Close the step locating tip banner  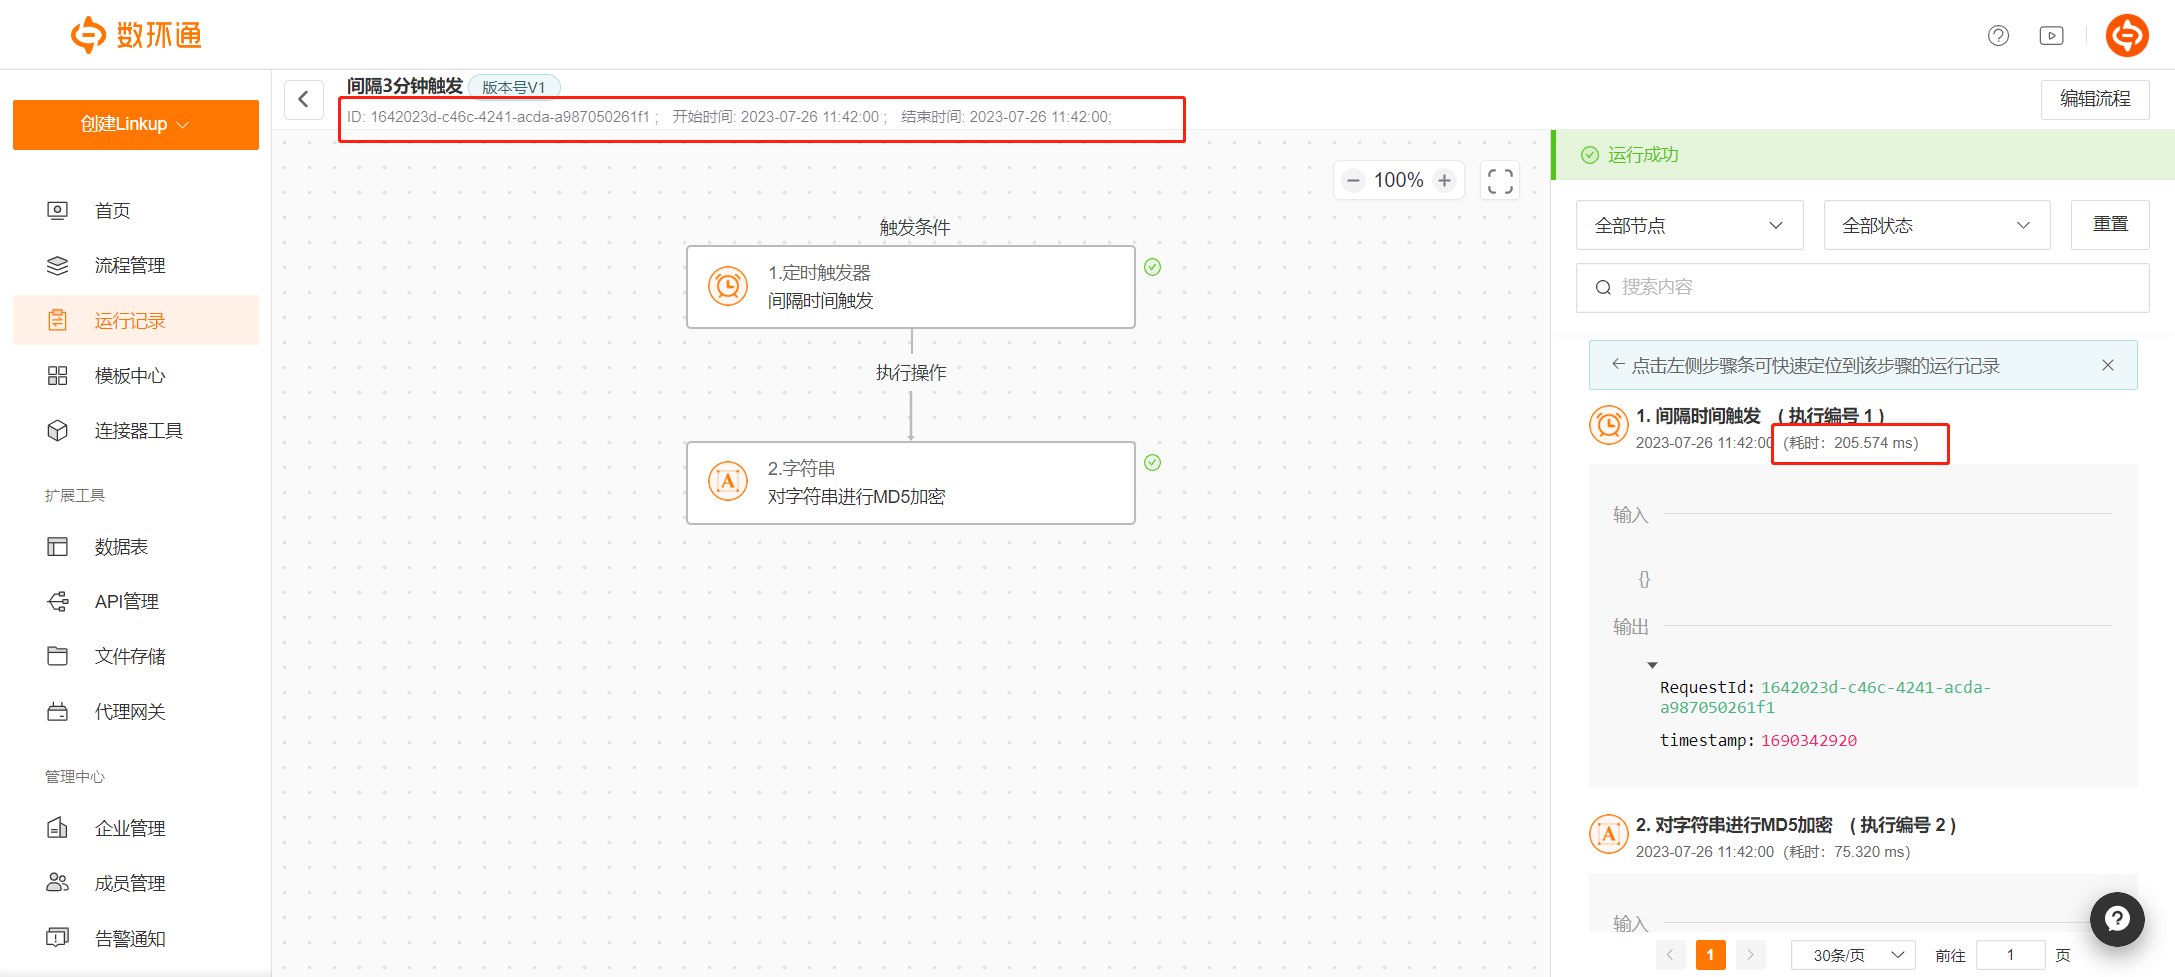pos(2108,365)
